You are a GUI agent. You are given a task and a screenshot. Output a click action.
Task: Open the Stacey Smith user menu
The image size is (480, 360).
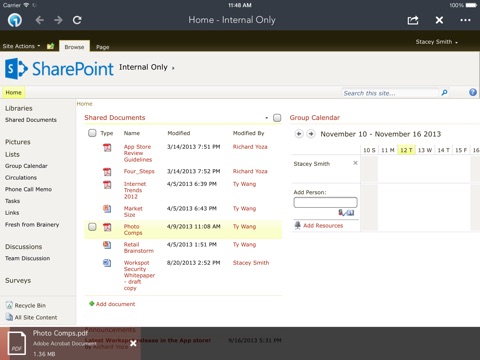(437, 42)
